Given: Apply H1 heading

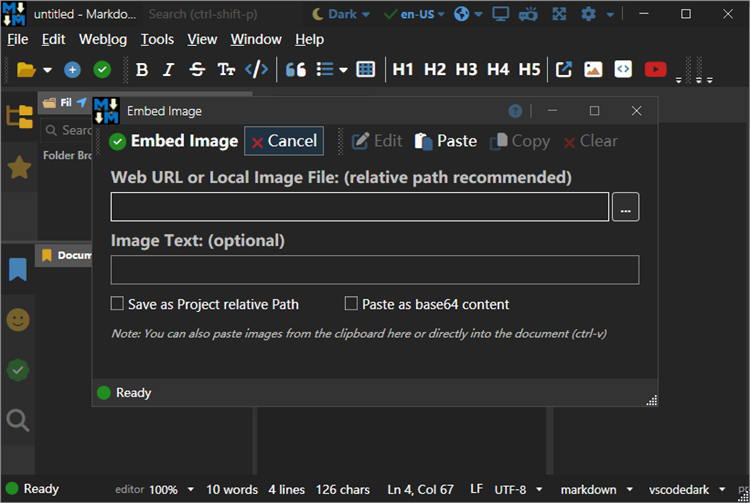Looking at the screenshot, I should coord(403,70).
